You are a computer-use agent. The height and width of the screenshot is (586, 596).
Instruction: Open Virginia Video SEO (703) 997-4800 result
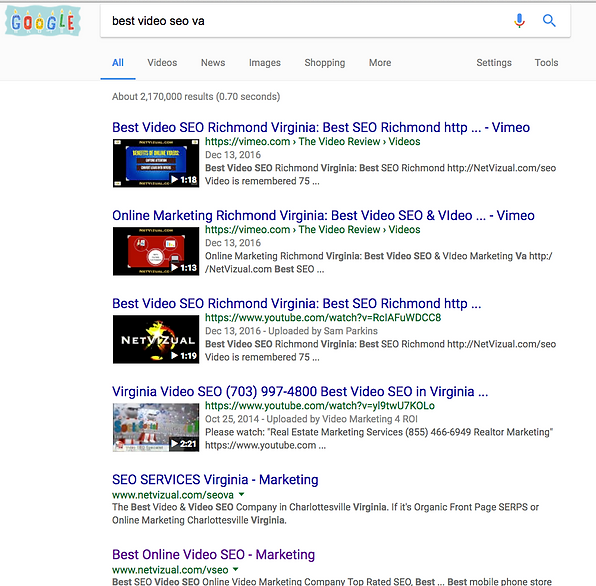tap(300, 392)
